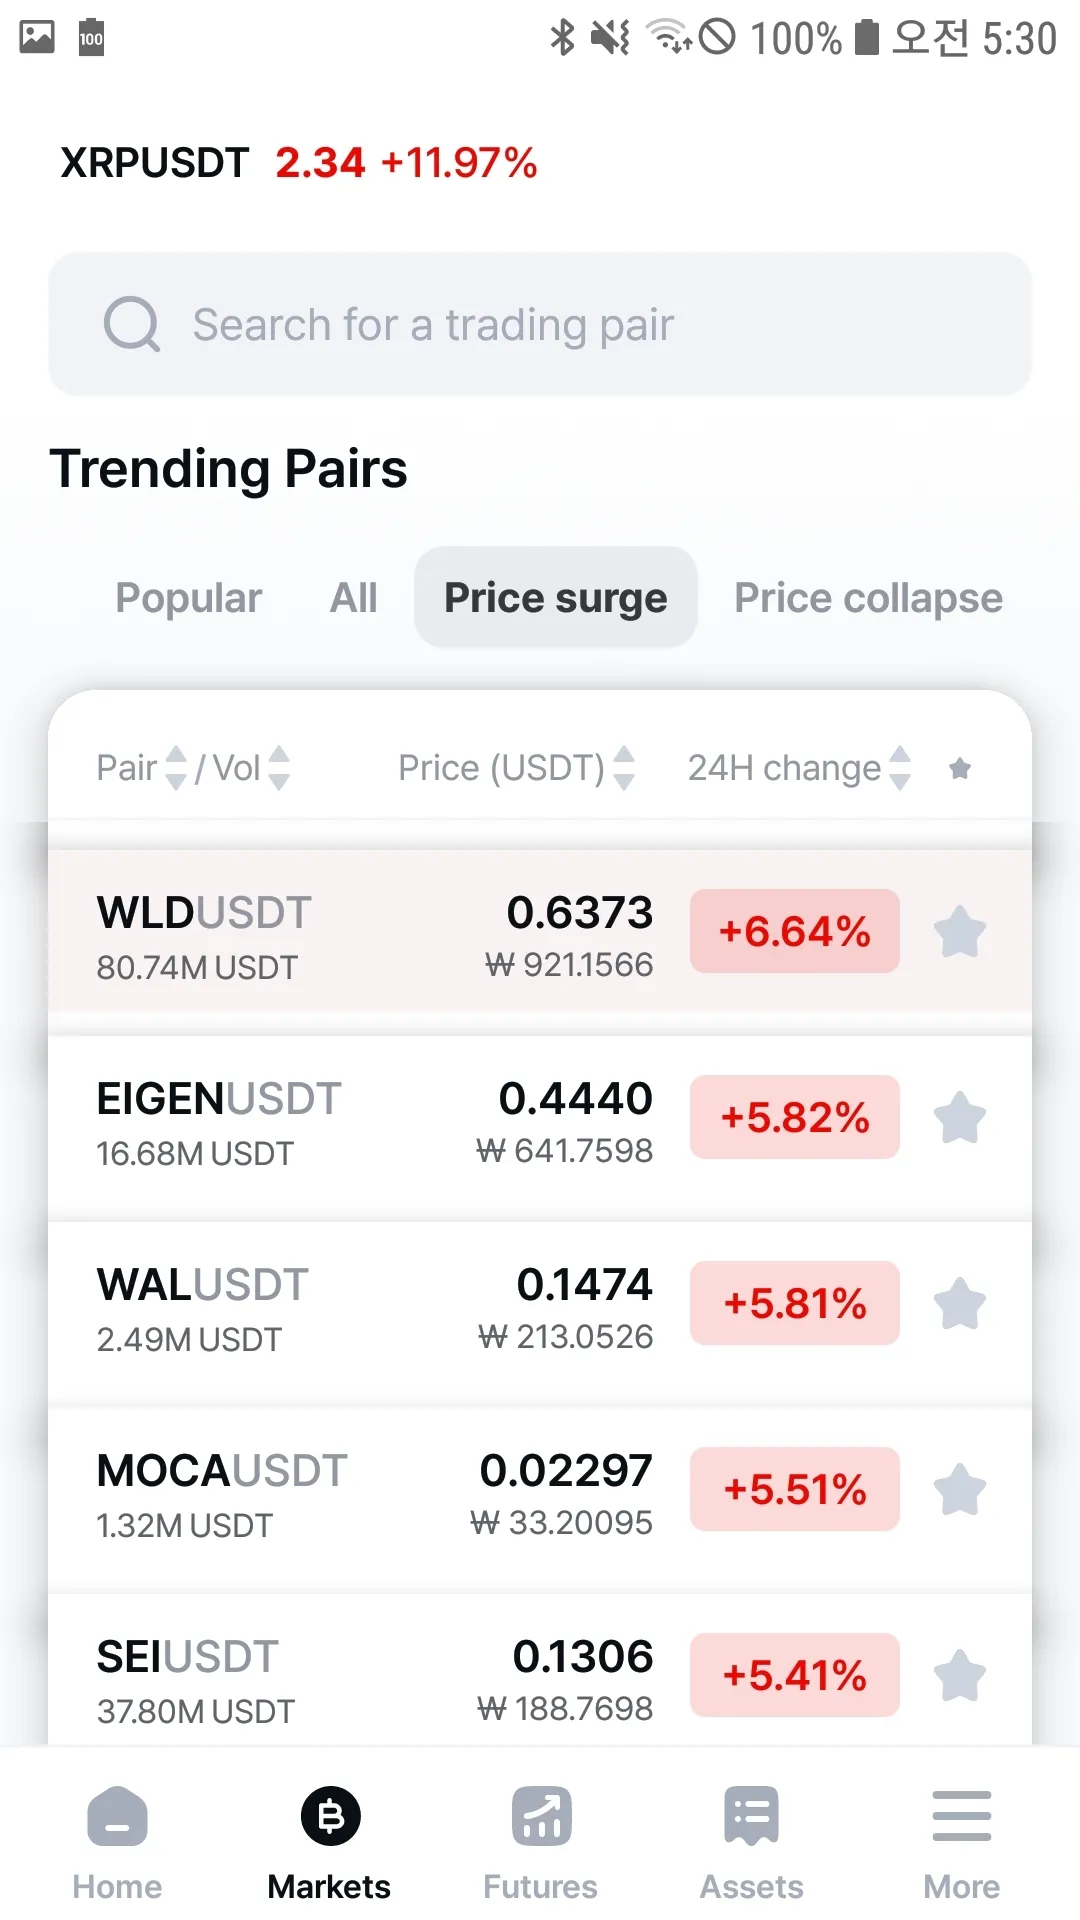The image size is (1080, 1920).
Task: Tap the Markets Bitcoin icon
Action: pos(330,1816)
